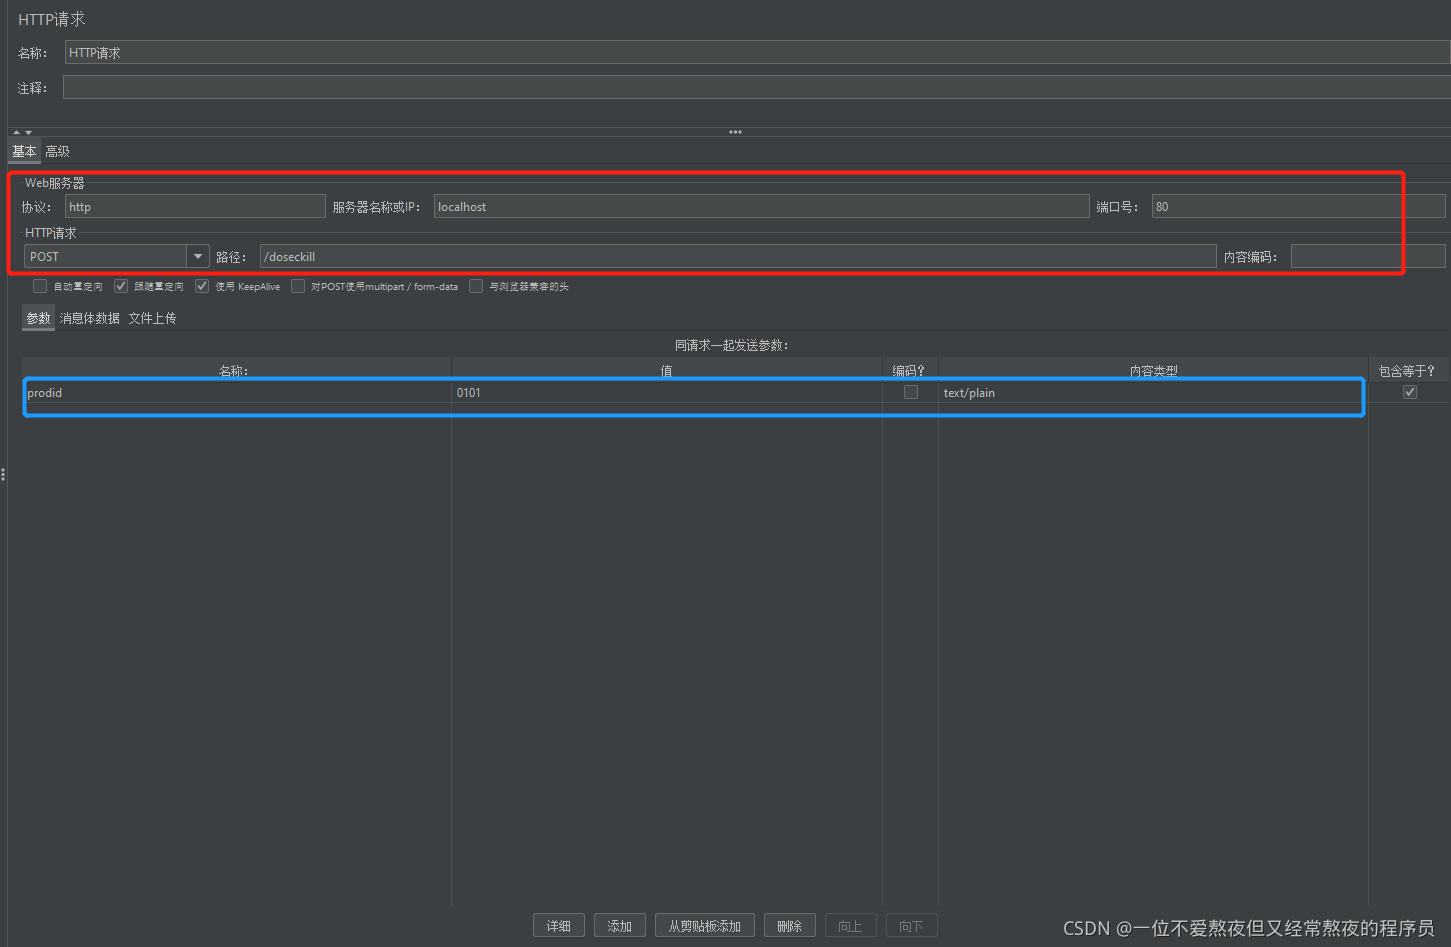Click the 删除 button
This screenshot has width=1451, height=947.
coord(790,926)
